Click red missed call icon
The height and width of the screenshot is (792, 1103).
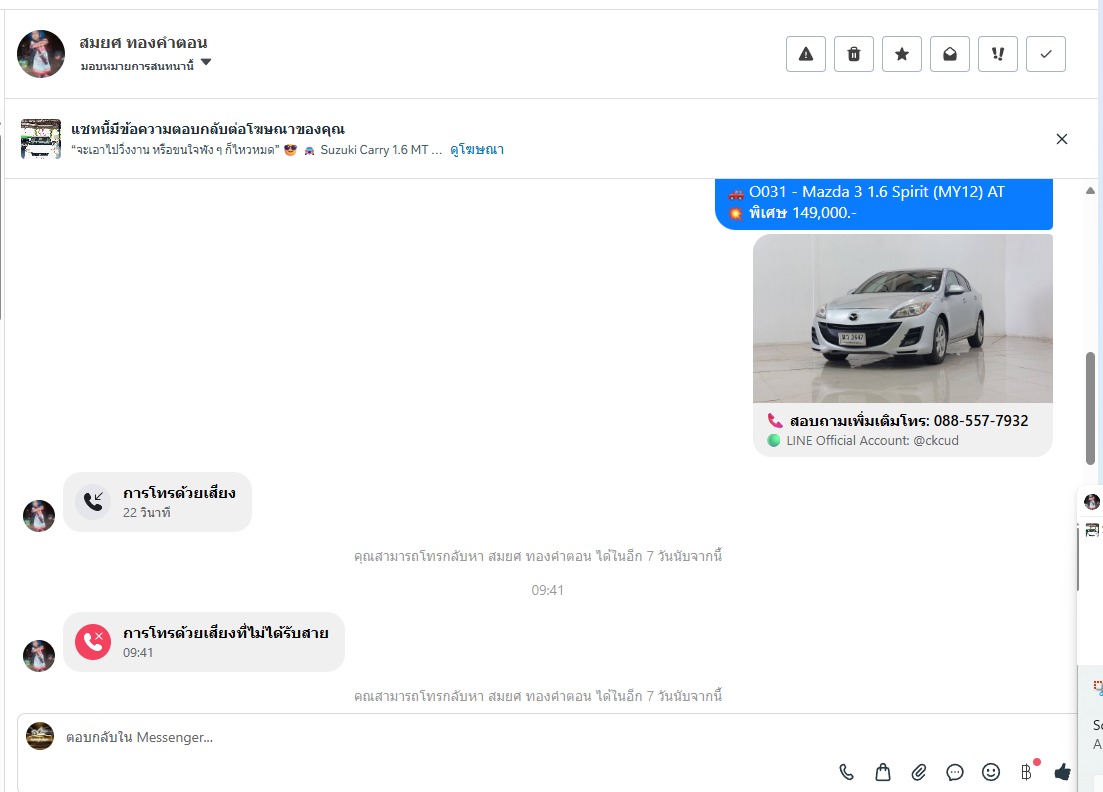pyautogui.click(x=93, y=641)
